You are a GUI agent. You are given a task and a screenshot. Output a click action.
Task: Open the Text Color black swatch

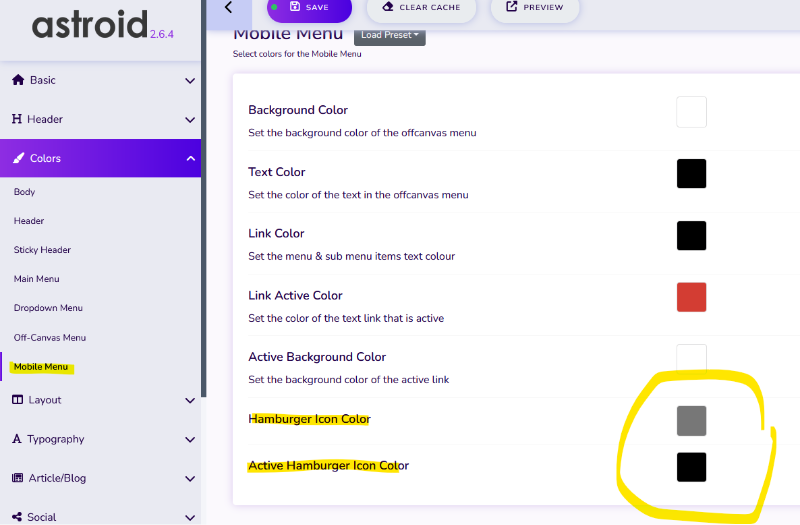pyautogui.click(x=691, y=173)
